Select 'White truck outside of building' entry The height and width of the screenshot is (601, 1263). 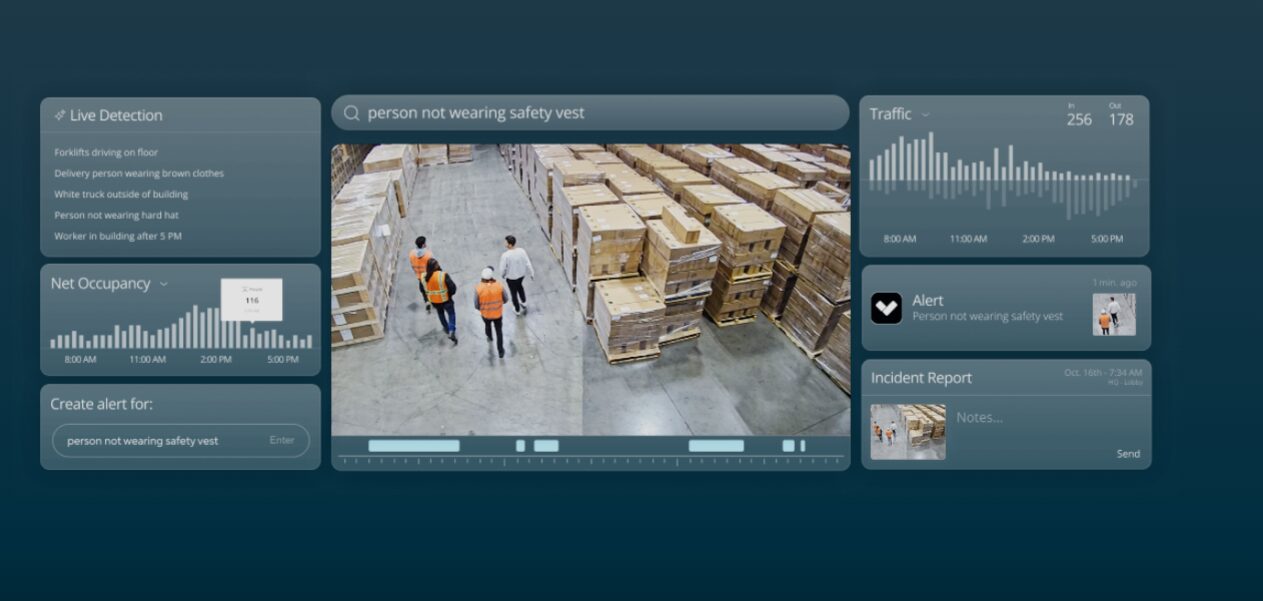coord(121,194)
